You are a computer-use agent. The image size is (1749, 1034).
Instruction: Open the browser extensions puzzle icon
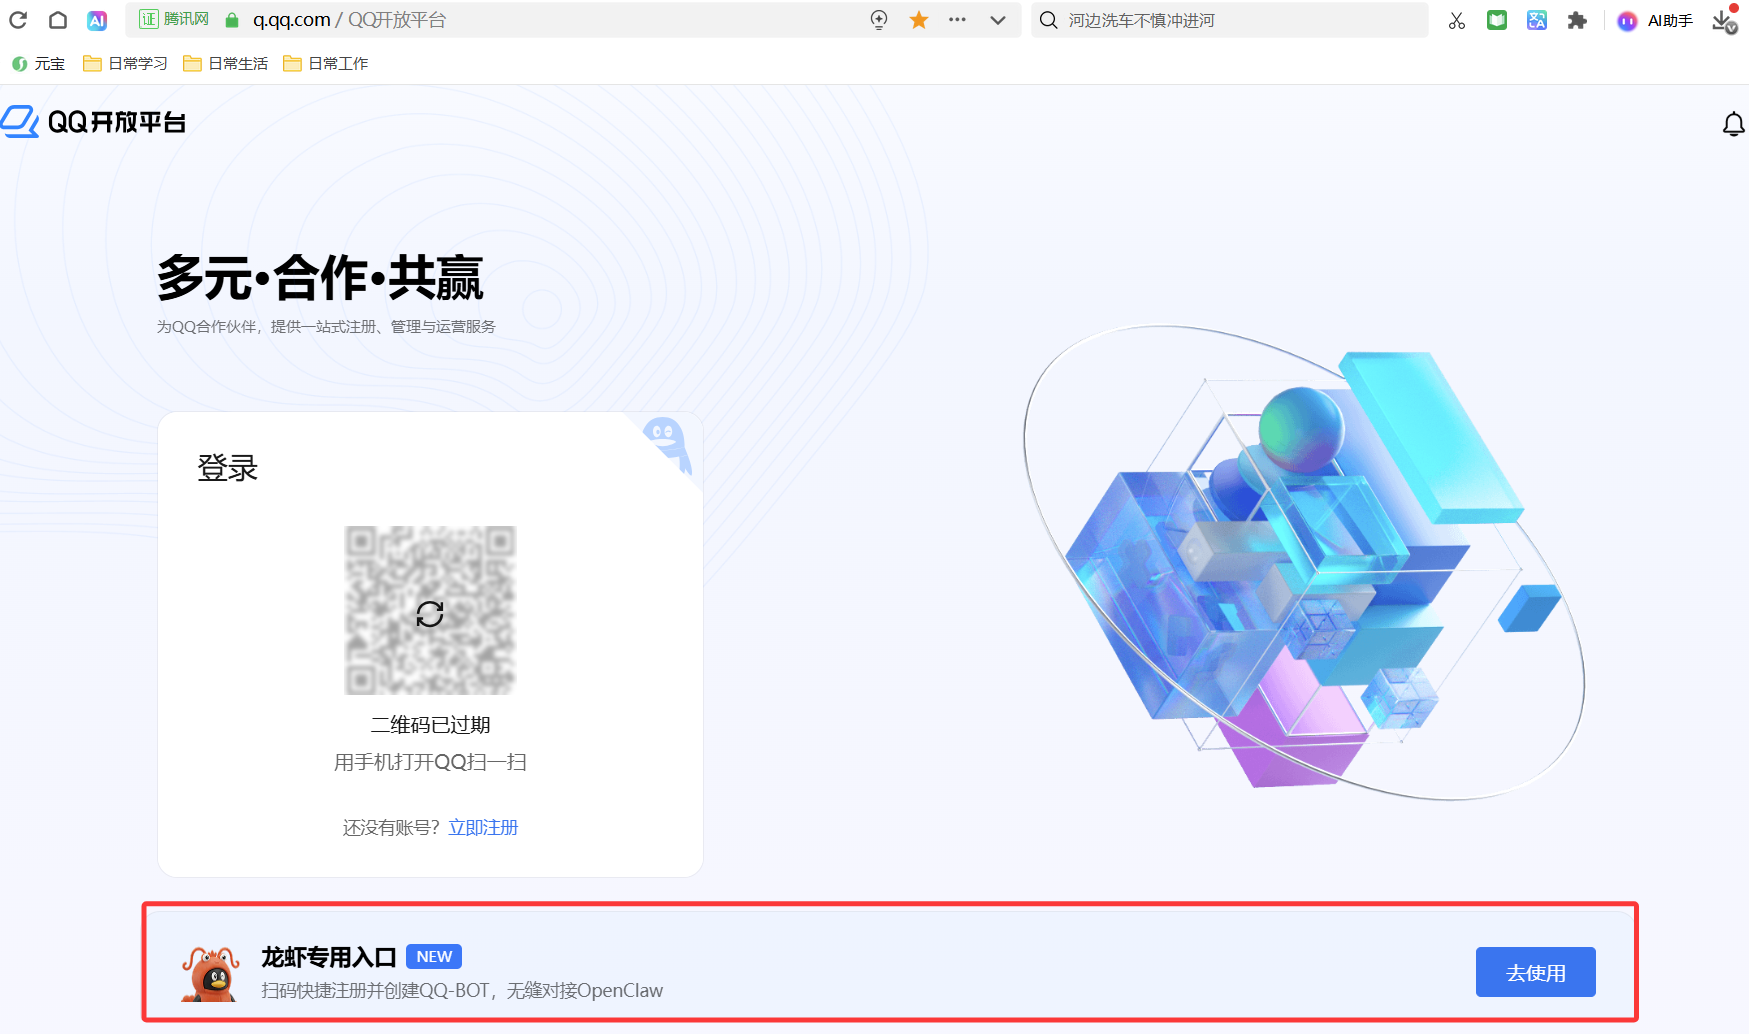1577,20
